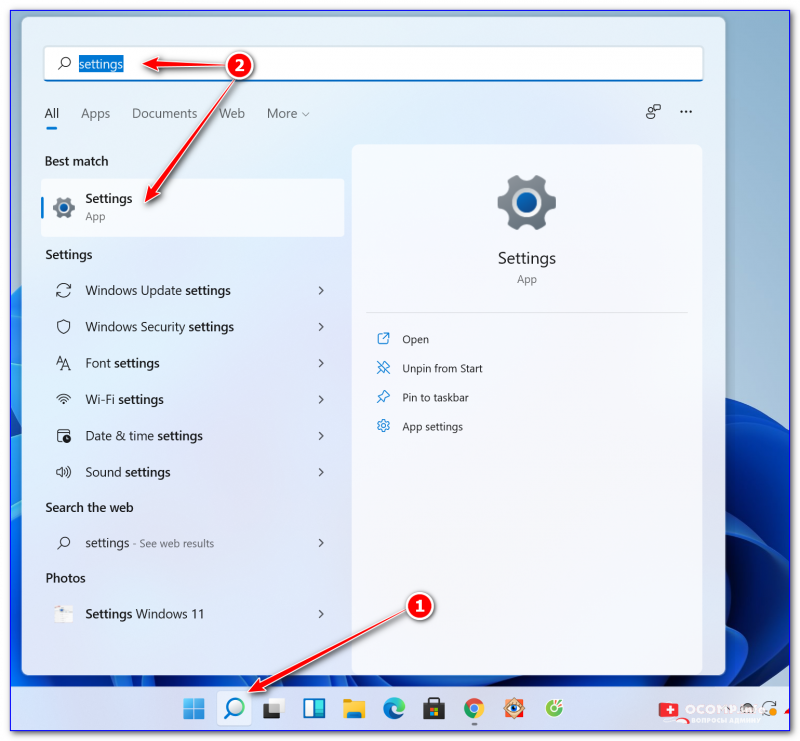Open the eye-icon image viewer app on taskbar
The width and height of the screenshot is (800, 741).
coord(514,708)
